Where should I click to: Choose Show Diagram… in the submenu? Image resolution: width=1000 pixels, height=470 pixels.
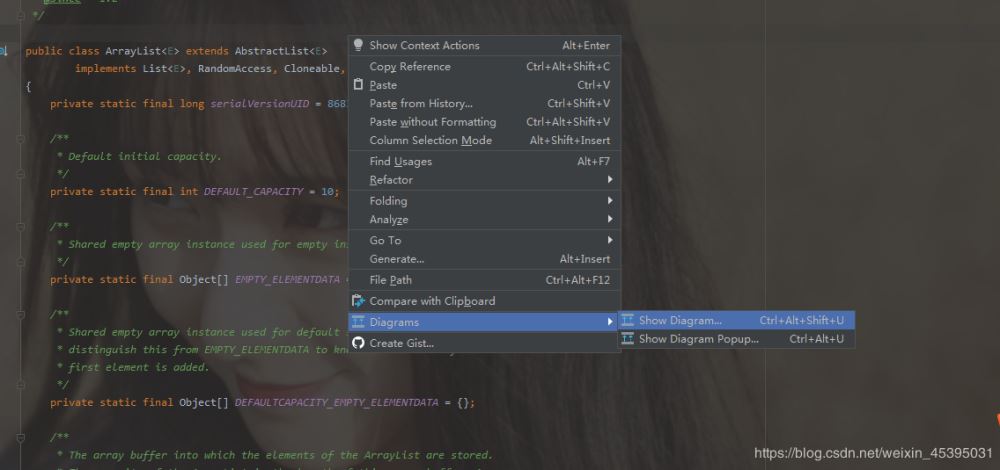[x=736, y=320]
